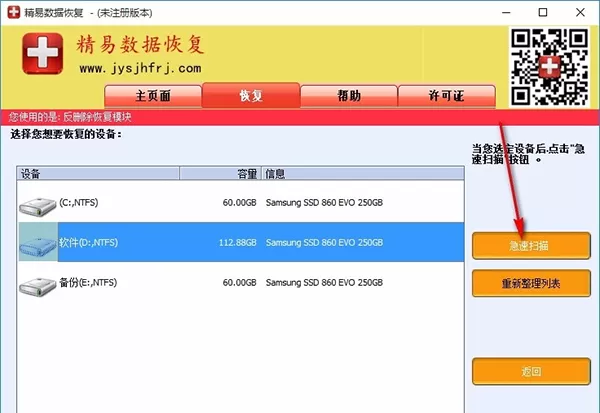Click the red cross app logo
This screenshot has width=600, height=413.
(42, 54)
